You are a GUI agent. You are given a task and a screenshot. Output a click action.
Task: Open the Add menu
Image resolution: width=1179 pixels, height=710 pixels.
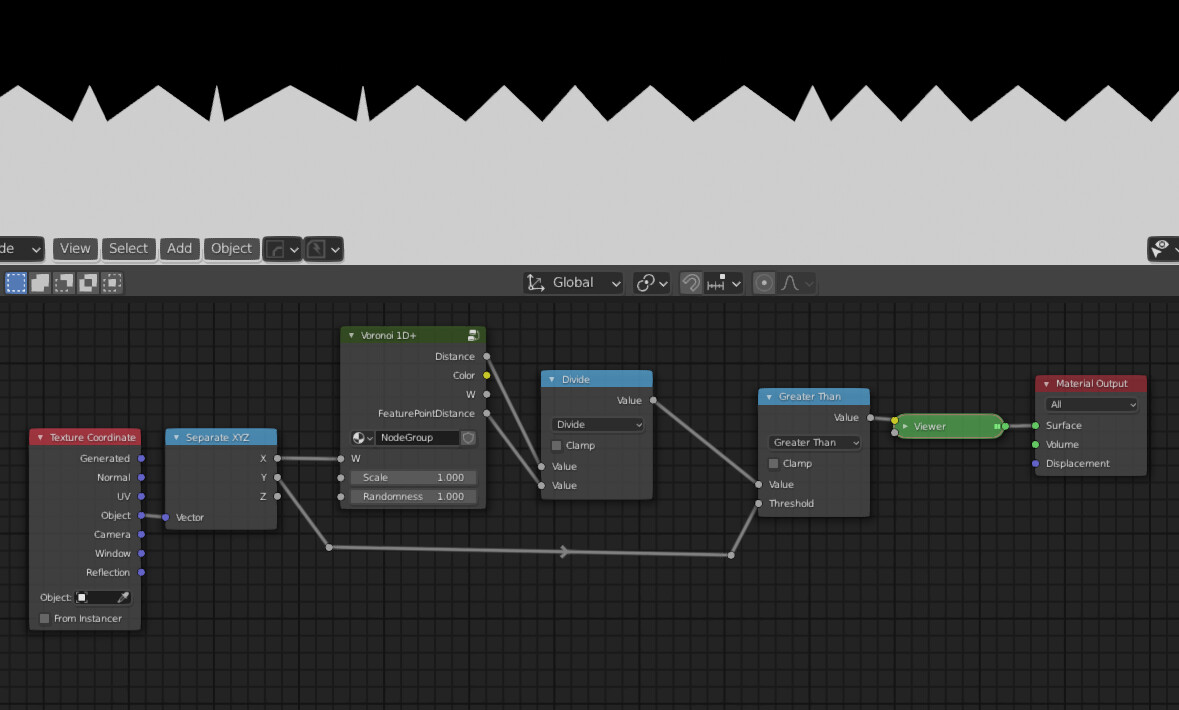pyautogui.click(x=180, y=249)
